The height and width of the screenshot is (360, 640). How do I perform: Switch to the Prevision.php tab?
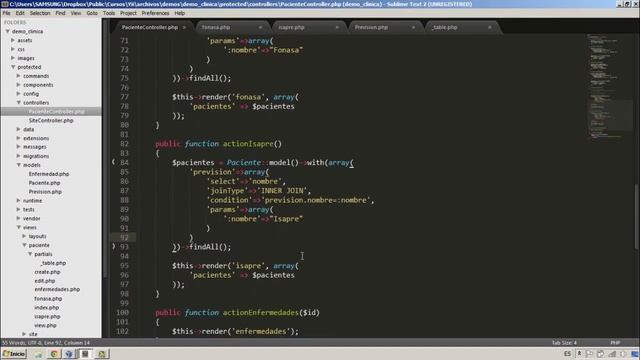[371, 27]
